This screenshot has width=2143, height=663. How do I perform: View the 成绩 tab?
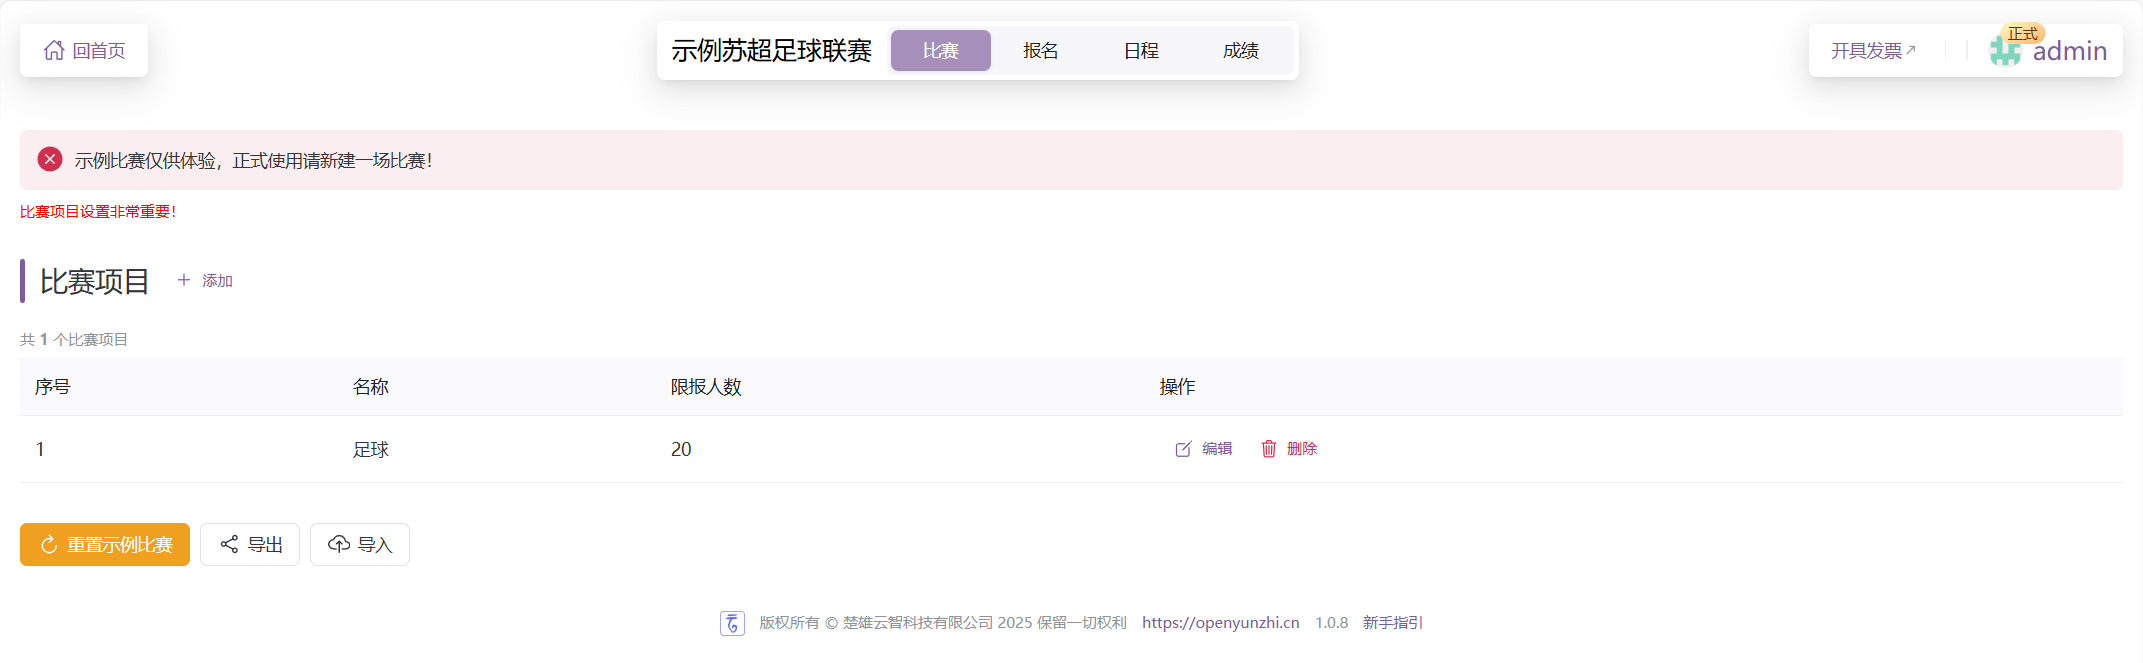click(x=1240, y=50)
